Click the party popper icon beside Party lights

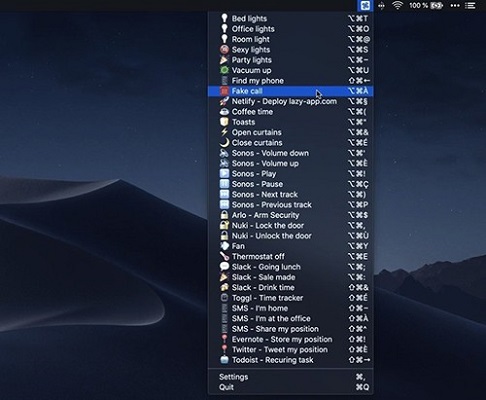(224, 60)
